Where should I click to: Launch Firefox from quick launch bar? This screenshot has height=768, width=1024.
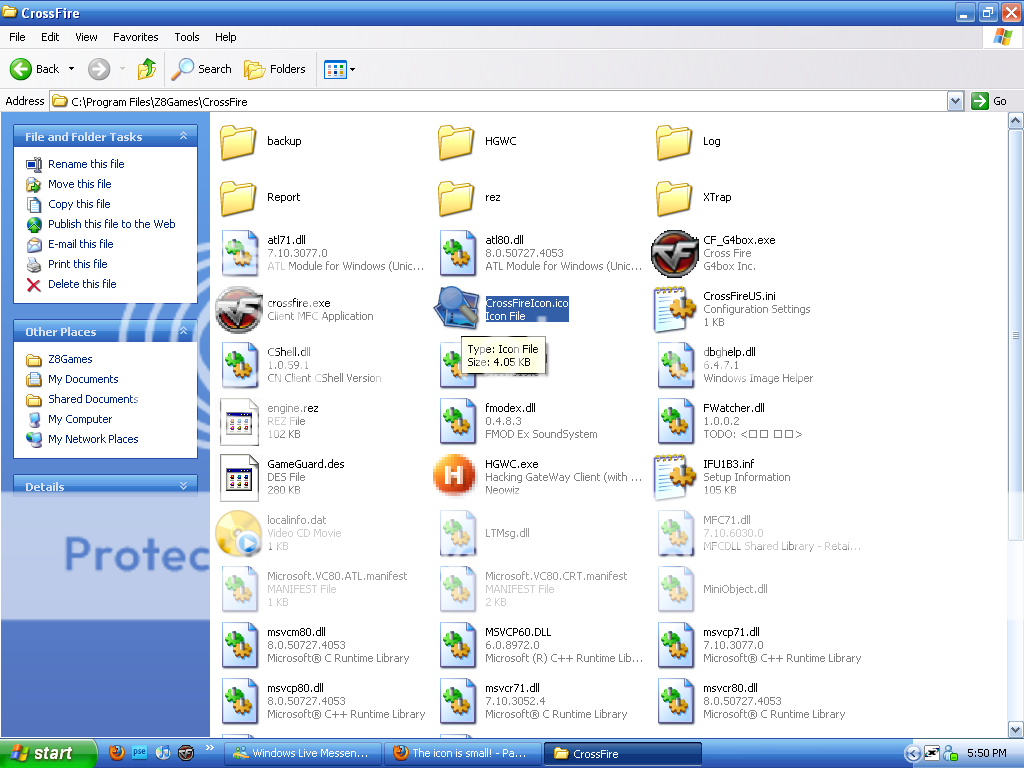(117, 753)
